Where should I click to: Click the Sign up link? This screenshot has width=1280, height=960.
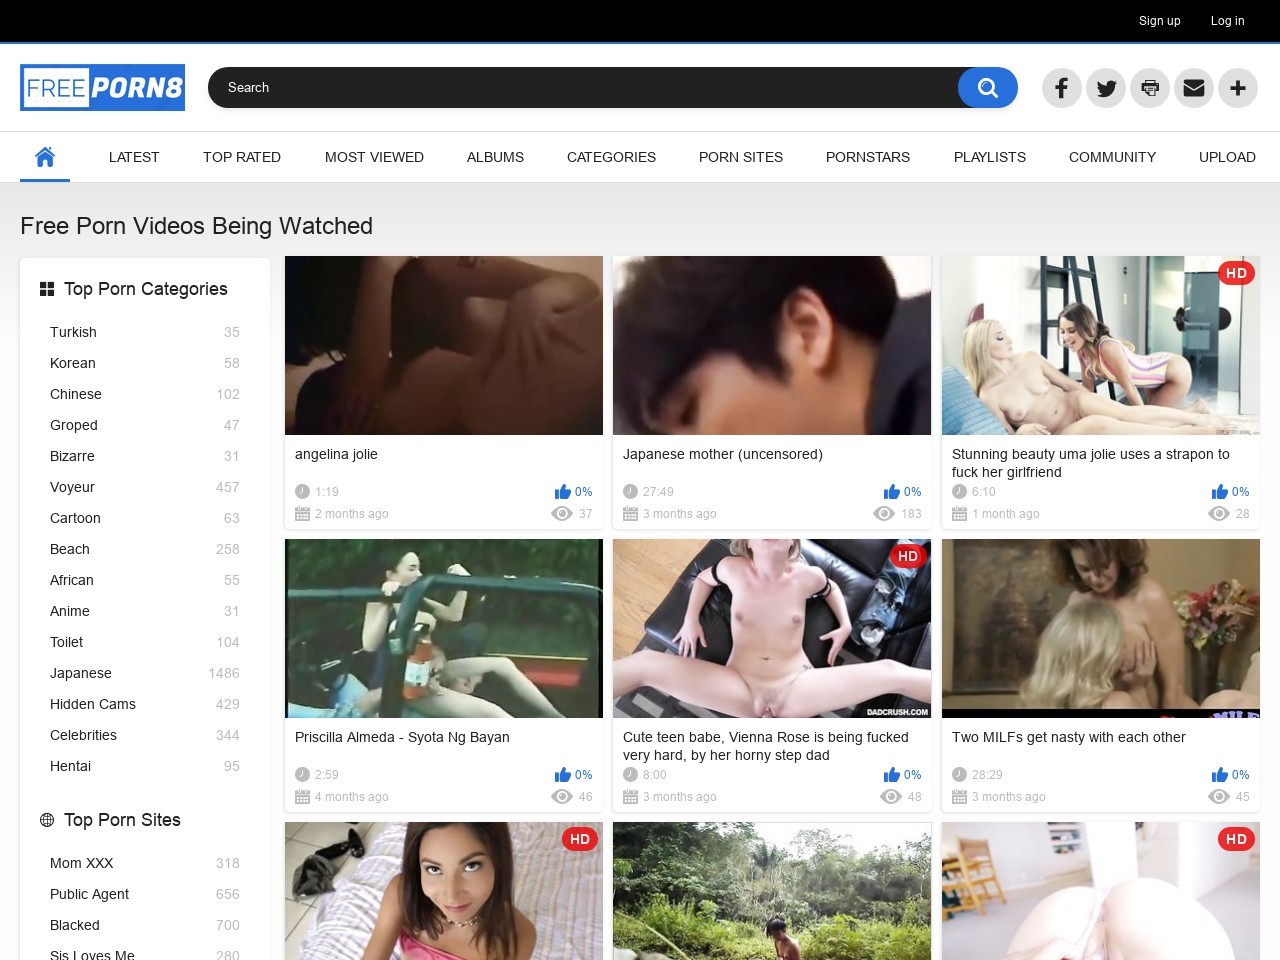pos(1159,21)
